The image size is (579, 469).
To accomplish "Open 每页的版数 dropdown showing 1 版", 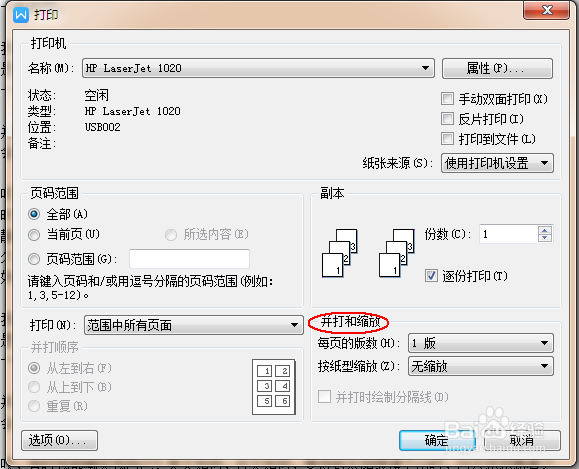I will coord(480,343).
